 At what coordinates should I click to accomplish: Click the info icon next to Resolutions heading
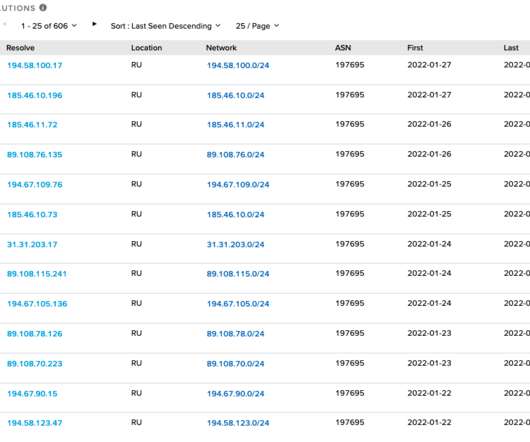click(43, 7)
